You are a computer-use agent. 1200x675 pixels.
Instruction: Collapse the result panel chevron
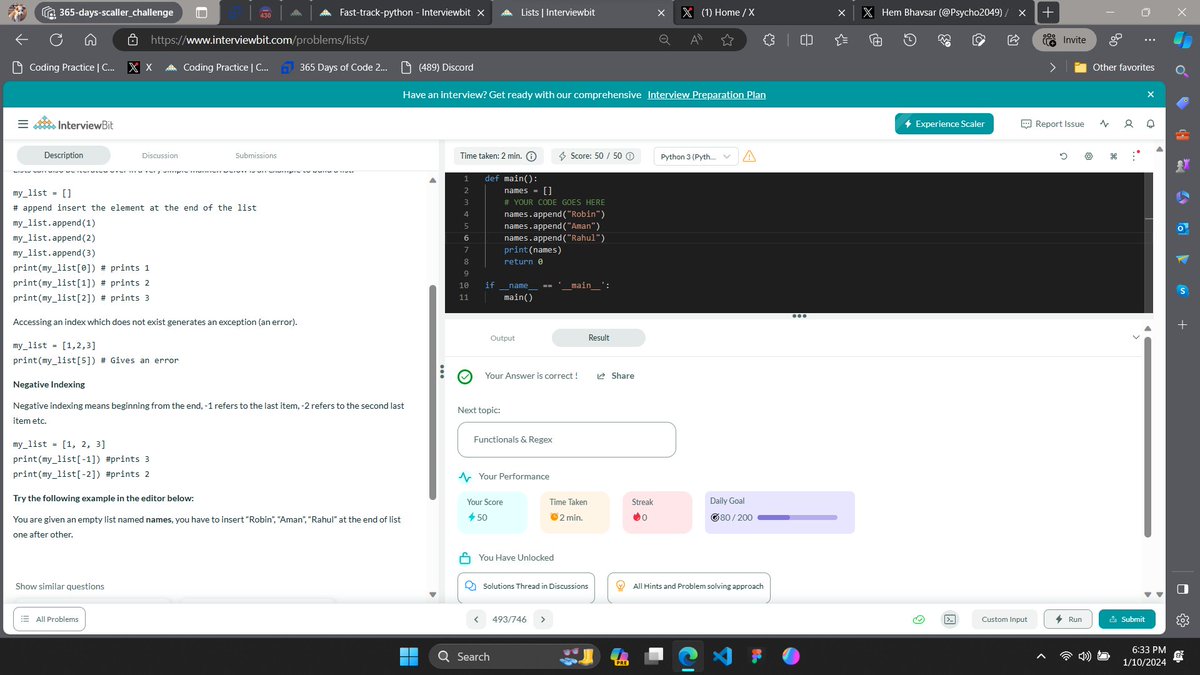click(1135, 338)
